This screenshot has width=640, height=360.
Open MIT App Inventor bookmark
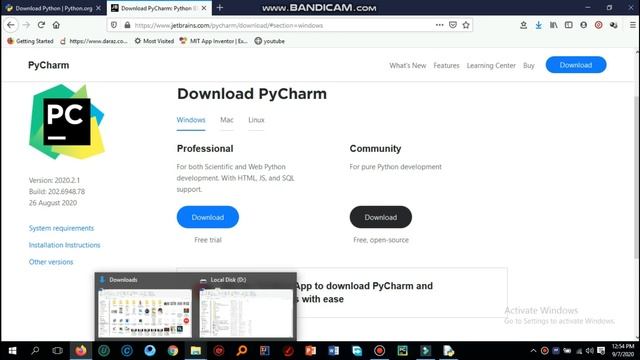tap(214, 41)
